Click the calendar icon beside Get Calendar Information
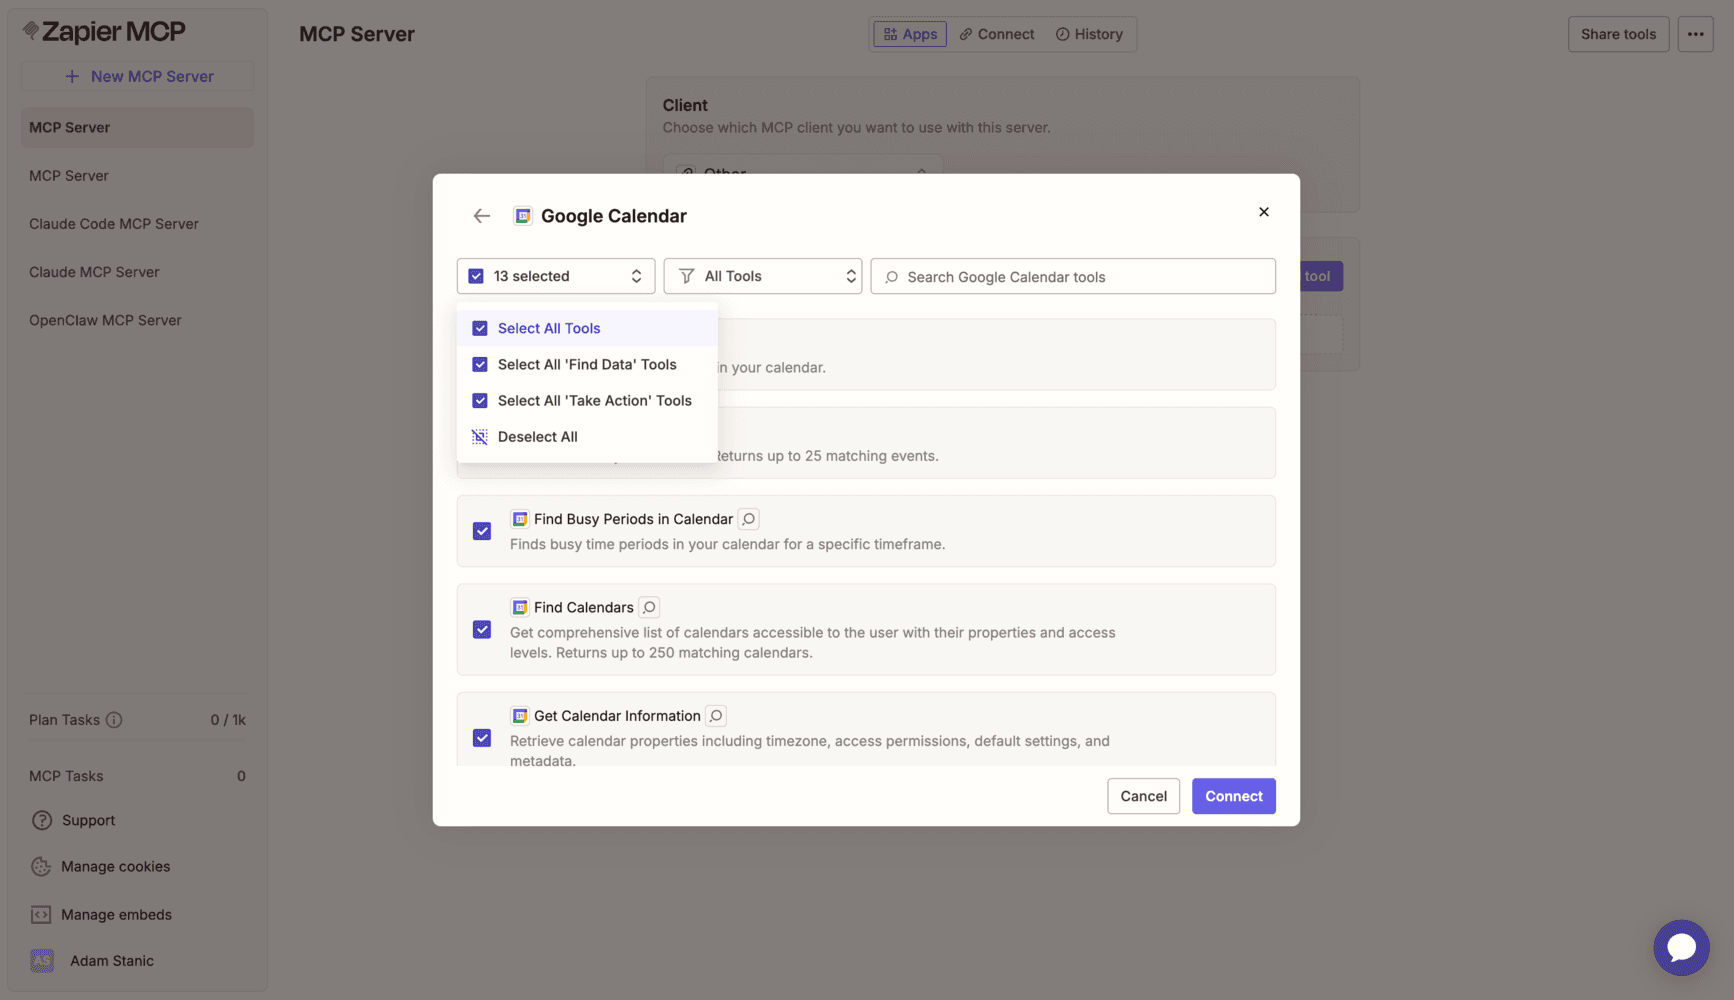Viewport: 1734px width, 1000px height. pyautogui.click(x=520, y=716)
